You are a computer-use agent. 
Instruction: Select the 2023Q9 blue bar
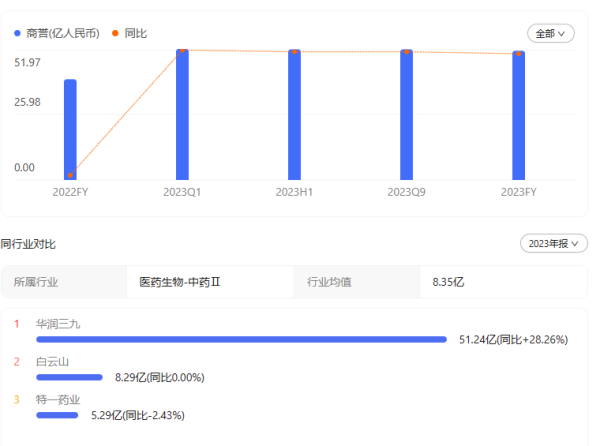point(406,114)
